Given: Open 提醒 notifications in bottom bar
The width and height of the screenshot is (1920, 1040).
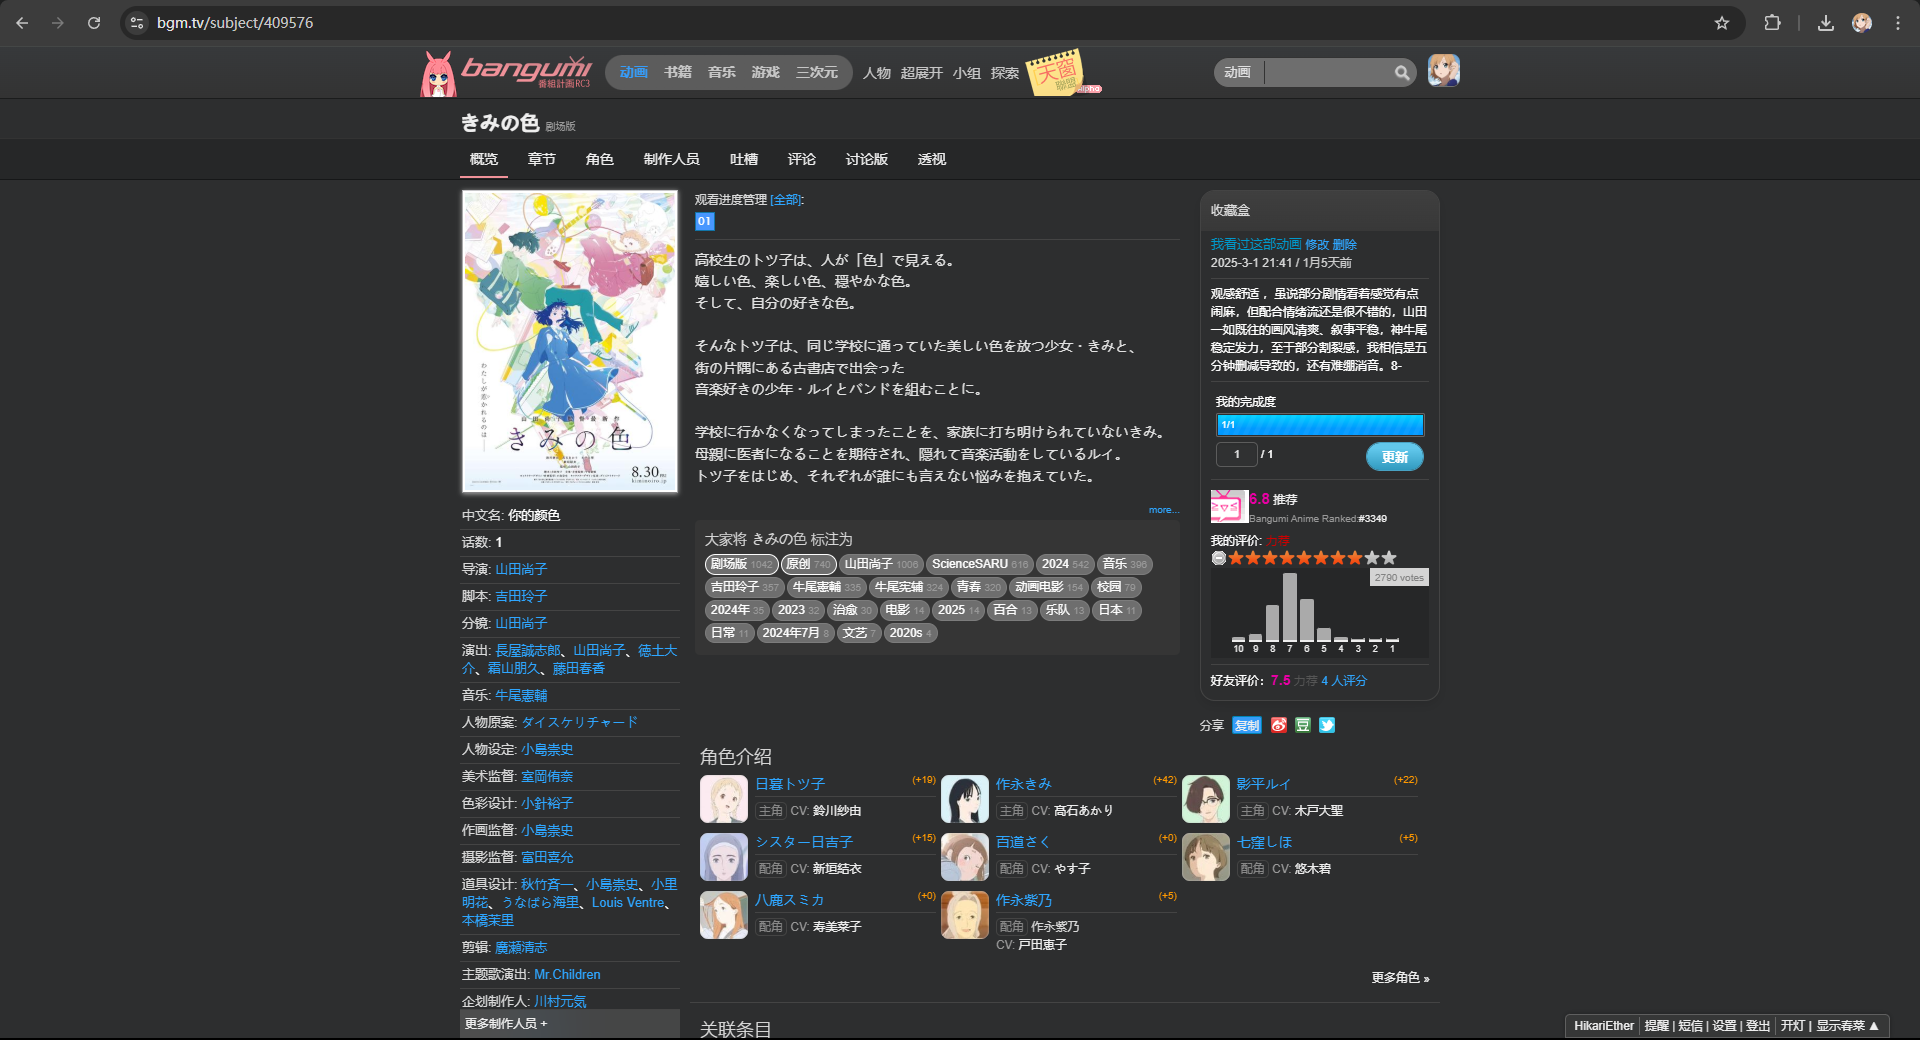Looking at the screenshot, I should pos(1657,1026).
